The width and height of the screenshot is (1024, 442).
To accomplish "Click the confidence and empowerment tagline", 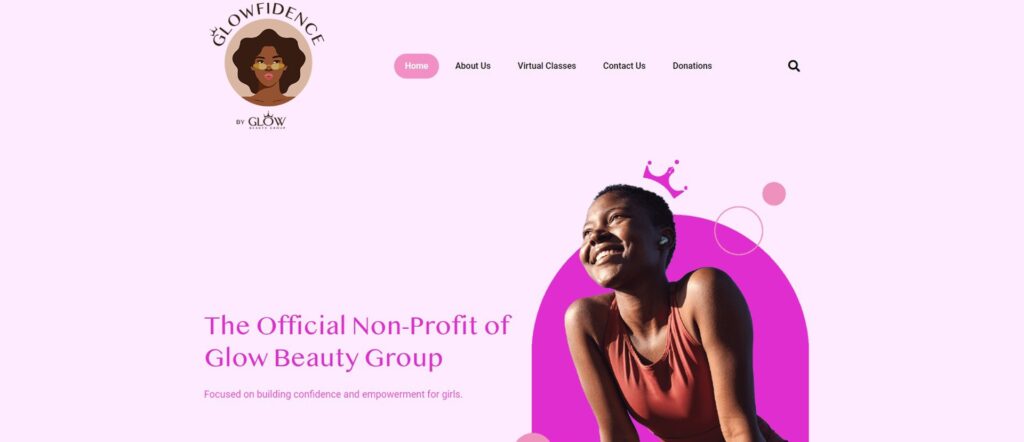I will (333, 394).
